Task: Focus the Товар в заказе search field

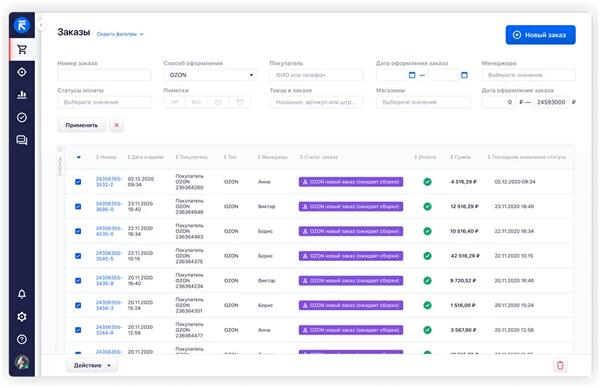Action: [x=316, y=102]
